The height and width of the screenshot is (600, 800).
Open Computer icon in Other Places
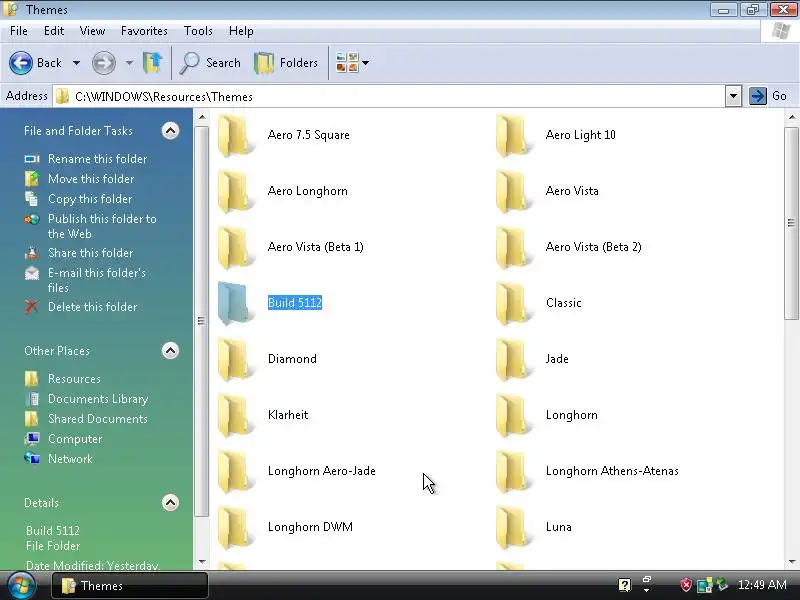pos(32,438)
